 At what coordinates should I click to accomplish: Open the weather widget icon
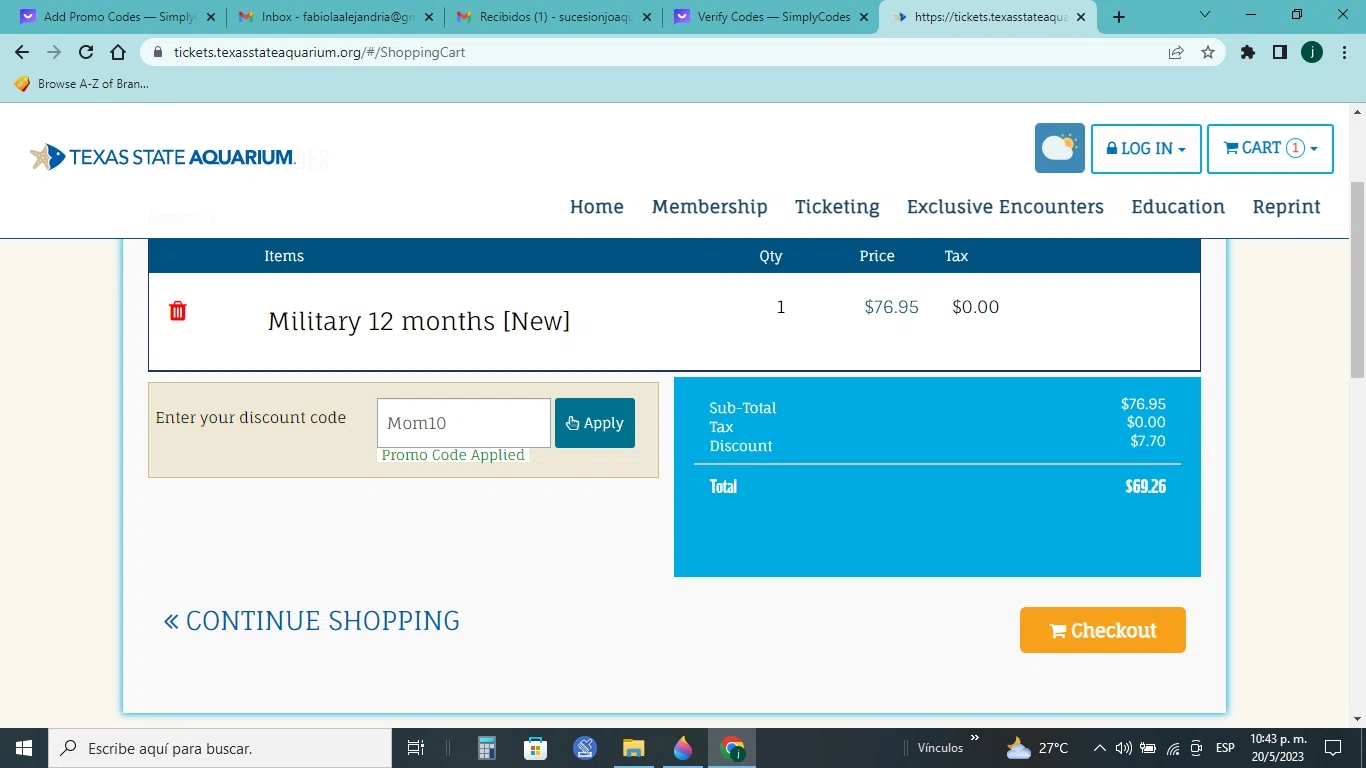[x=1060, y=148]
